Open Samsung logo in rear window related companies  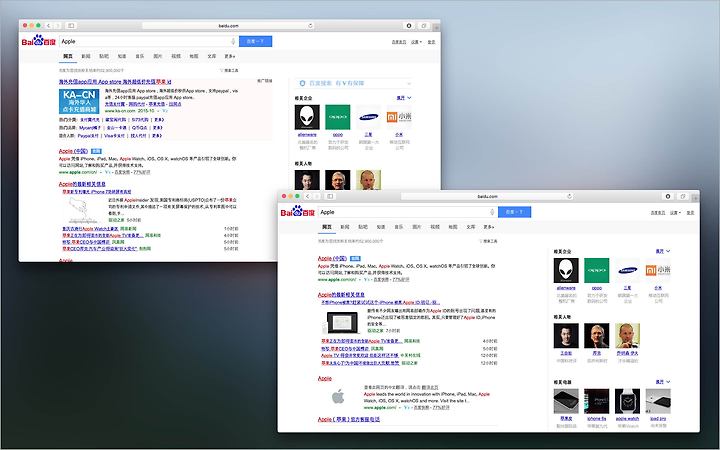[x=368, y=117]
